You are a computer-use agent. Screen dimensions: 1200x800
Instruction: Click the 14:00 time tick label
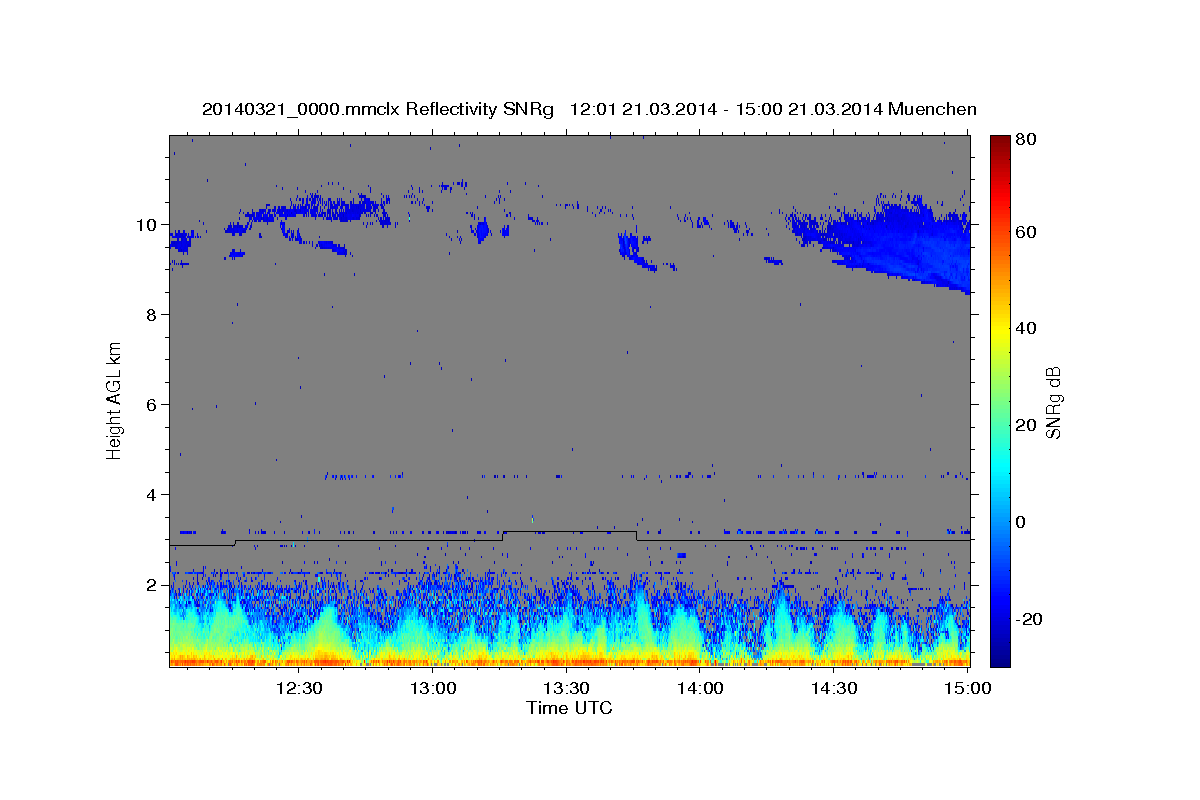pyautogui.click(x=701, y=688)
